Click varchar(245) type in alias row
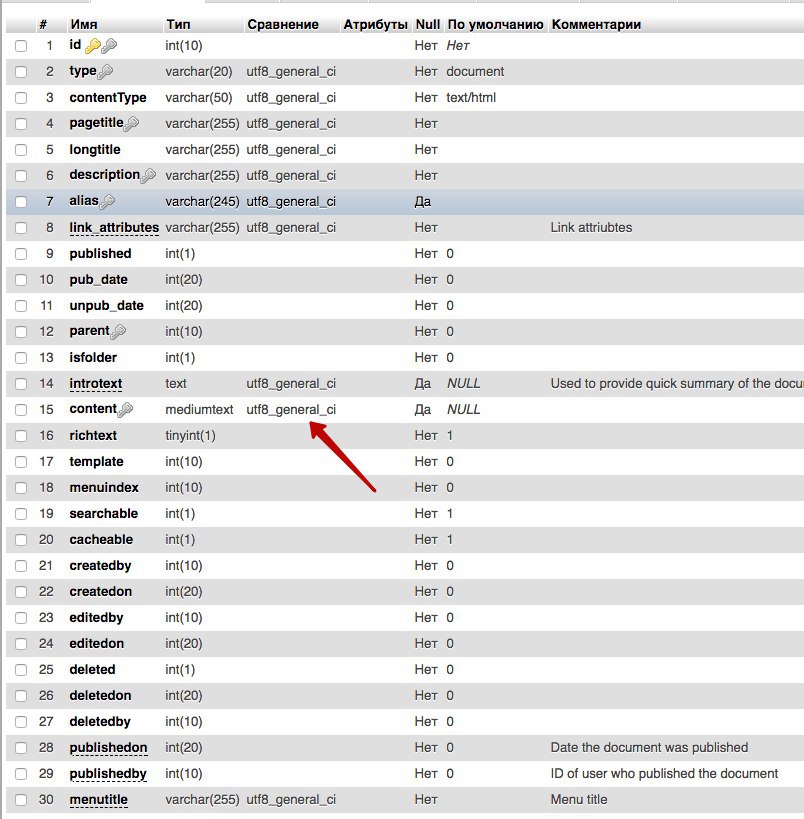 pyautogui.click(x=202, y=202)
